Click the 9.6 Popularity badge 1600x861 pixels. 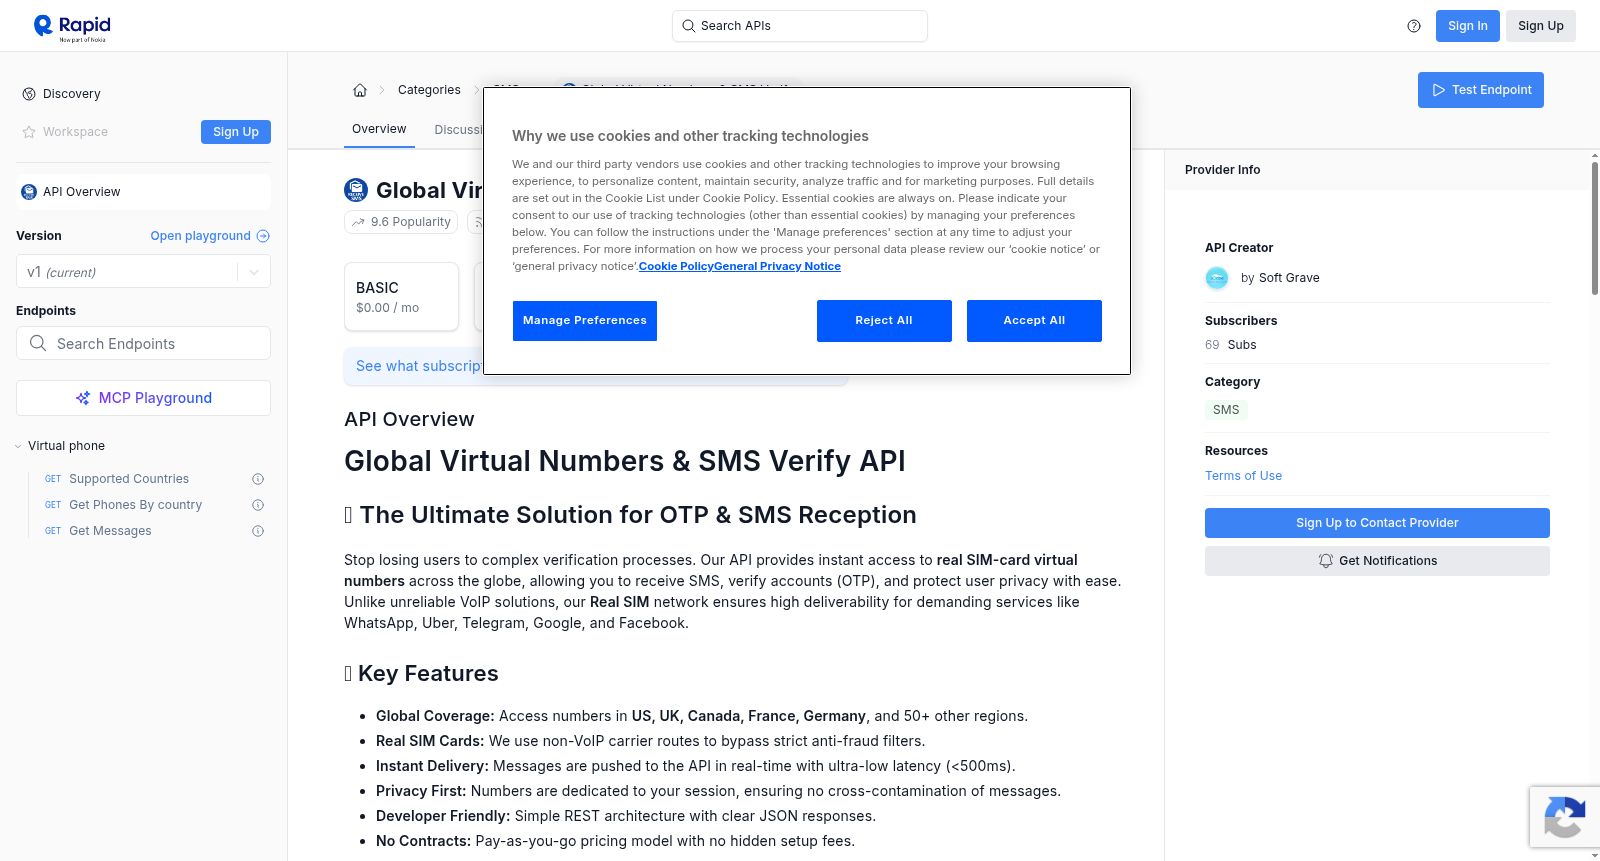click(x=401, y=222)
